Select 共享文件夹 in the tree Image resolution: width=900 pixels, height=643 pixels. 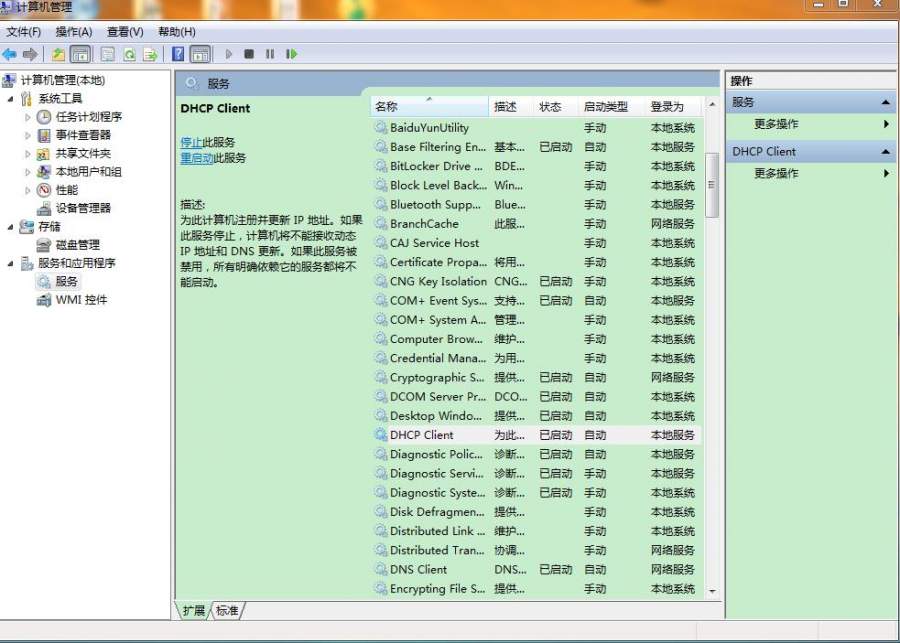[83, 153]
